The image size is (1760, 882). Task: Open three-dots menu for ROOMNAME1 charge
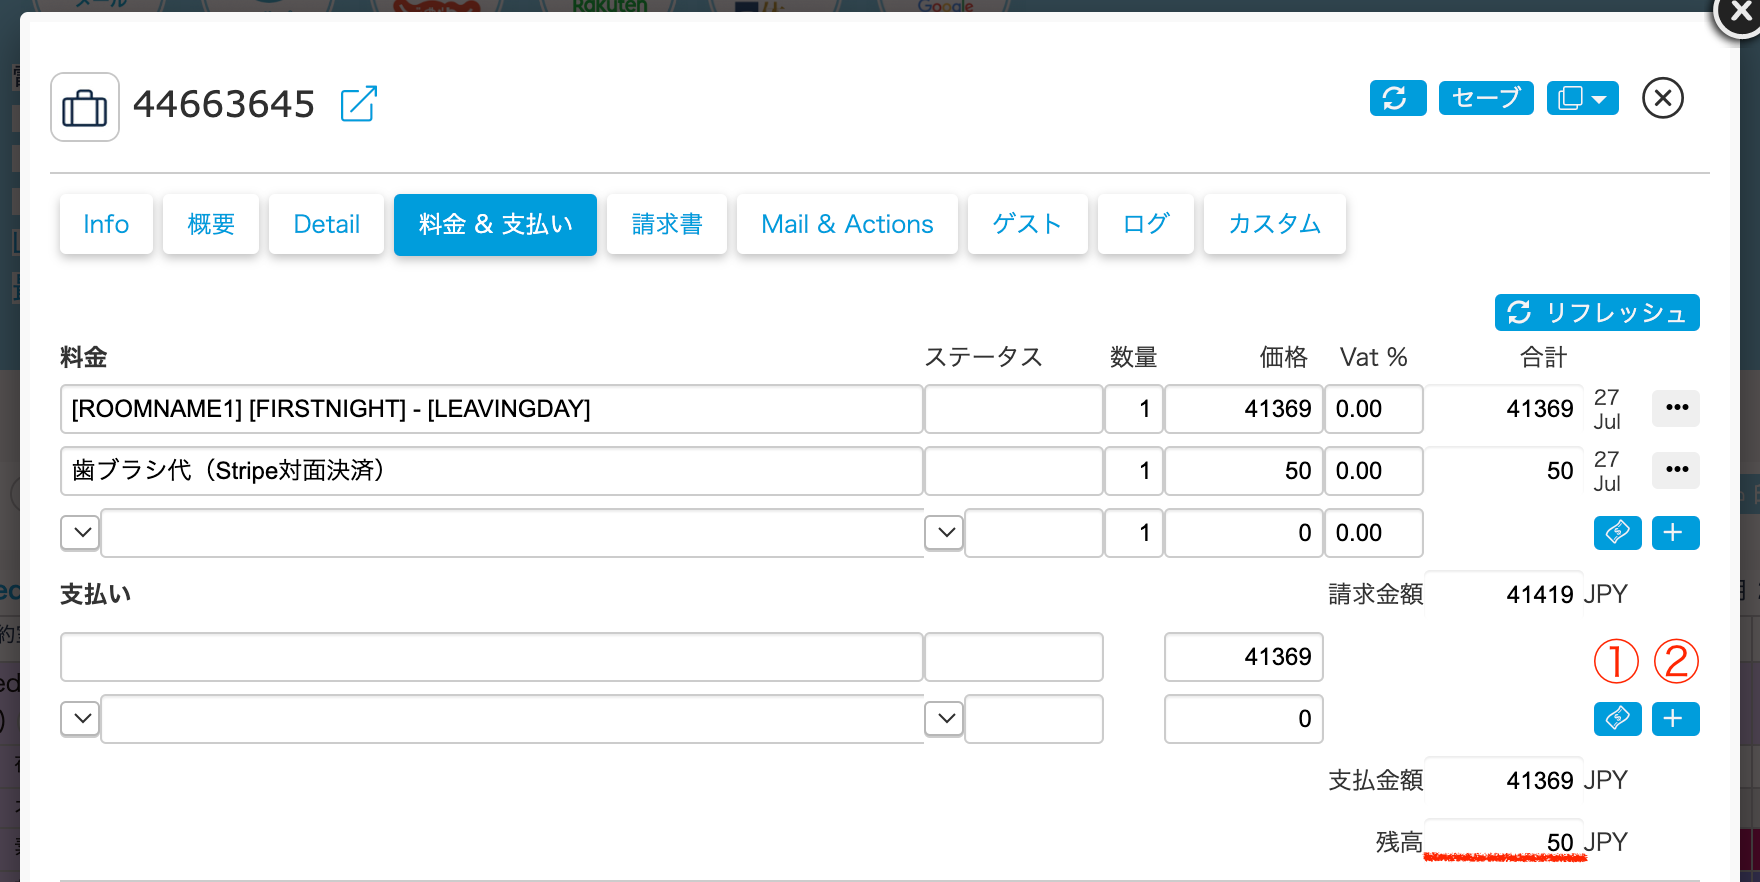pyautogui.click(x=1676, y=408)
